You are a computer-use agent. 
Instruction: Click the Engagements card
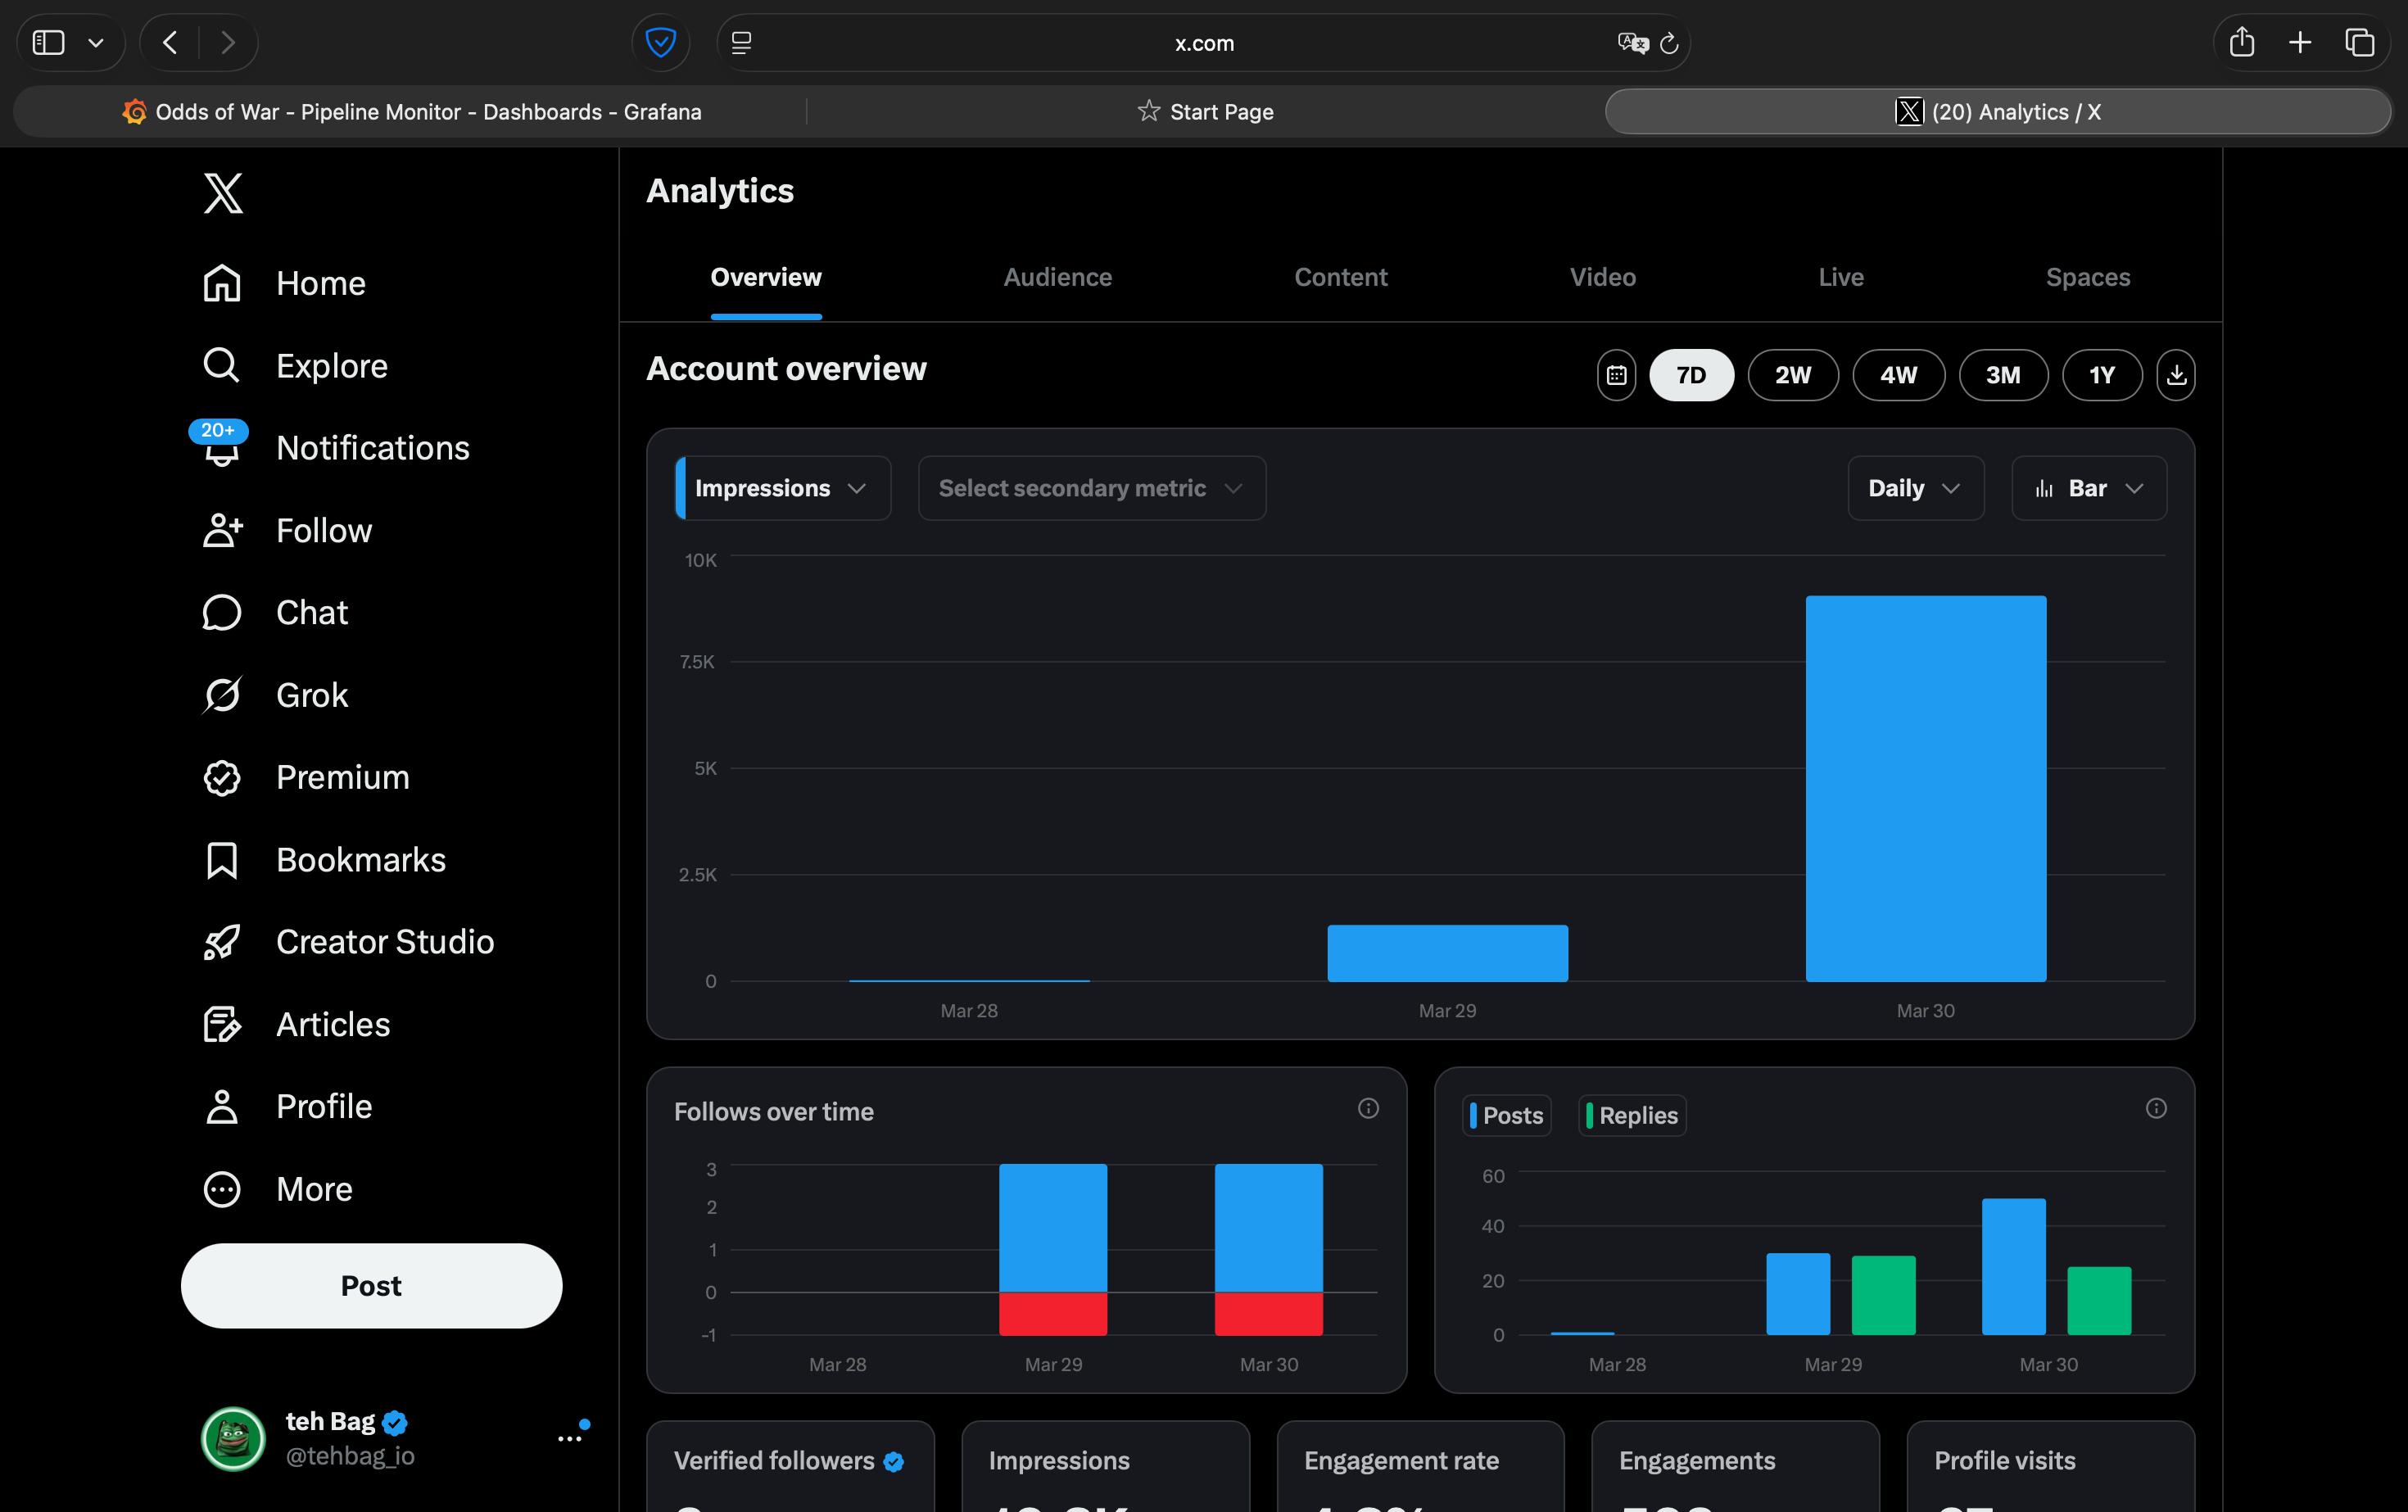coord(1735,1466)
